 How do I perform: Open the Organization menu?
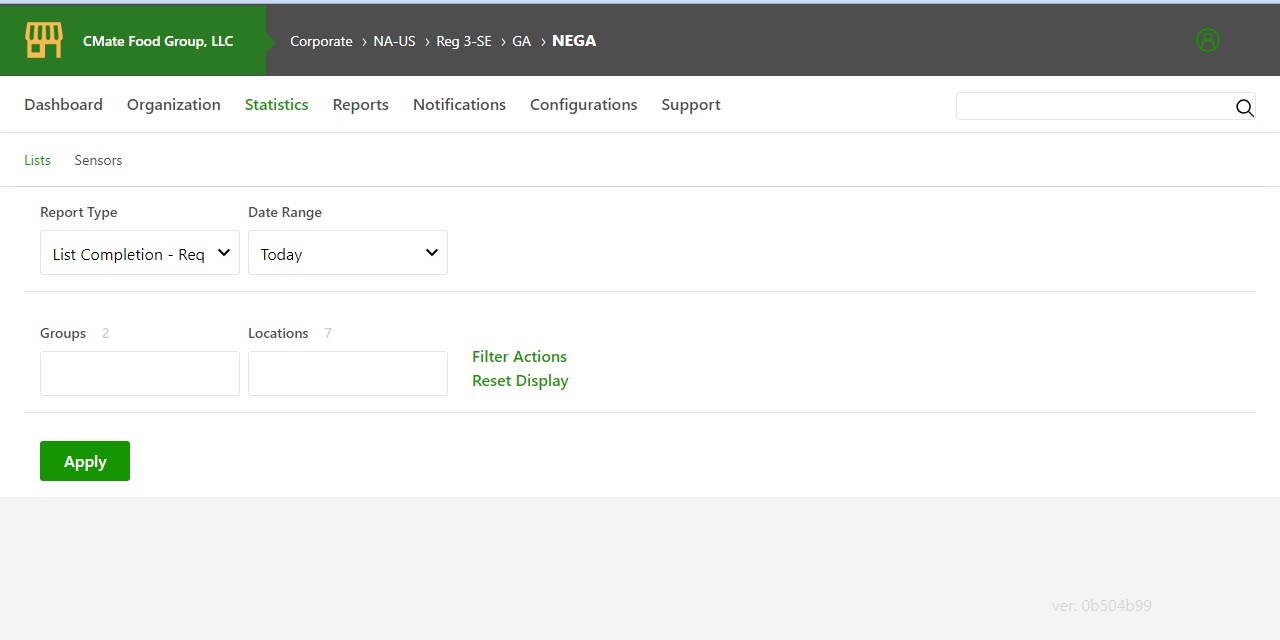click(174, 105)
